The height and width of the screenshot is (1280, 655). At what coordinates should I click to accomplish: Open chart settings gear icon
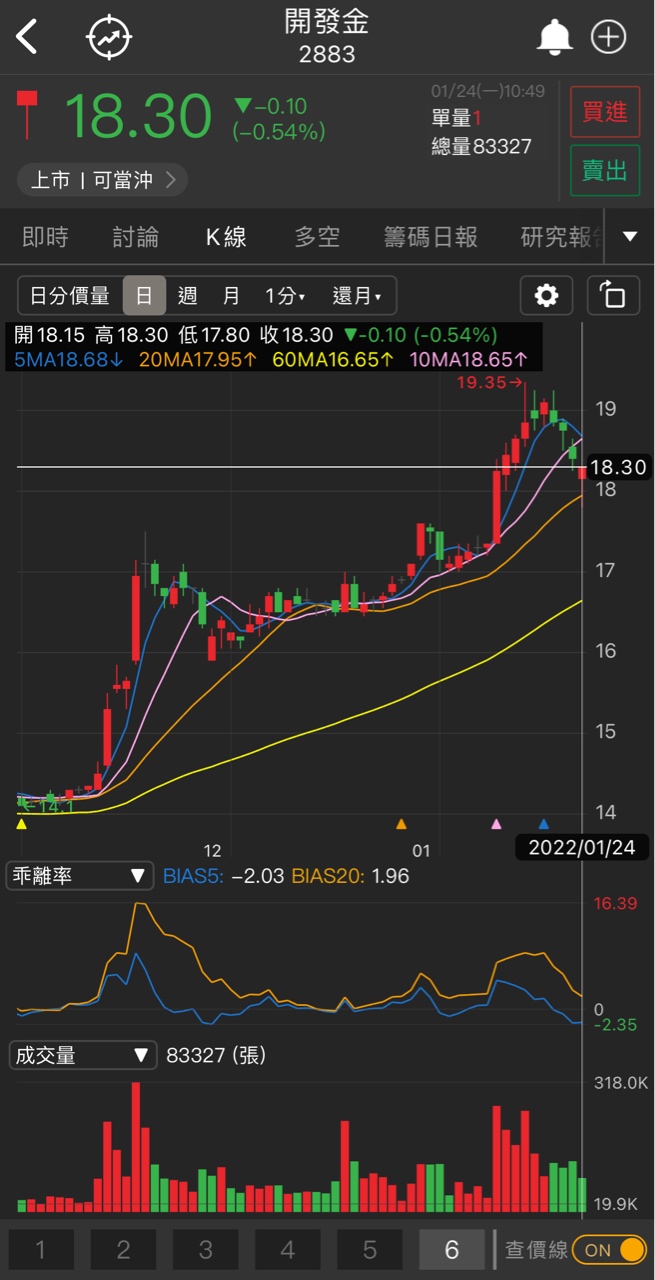point(546,296)
